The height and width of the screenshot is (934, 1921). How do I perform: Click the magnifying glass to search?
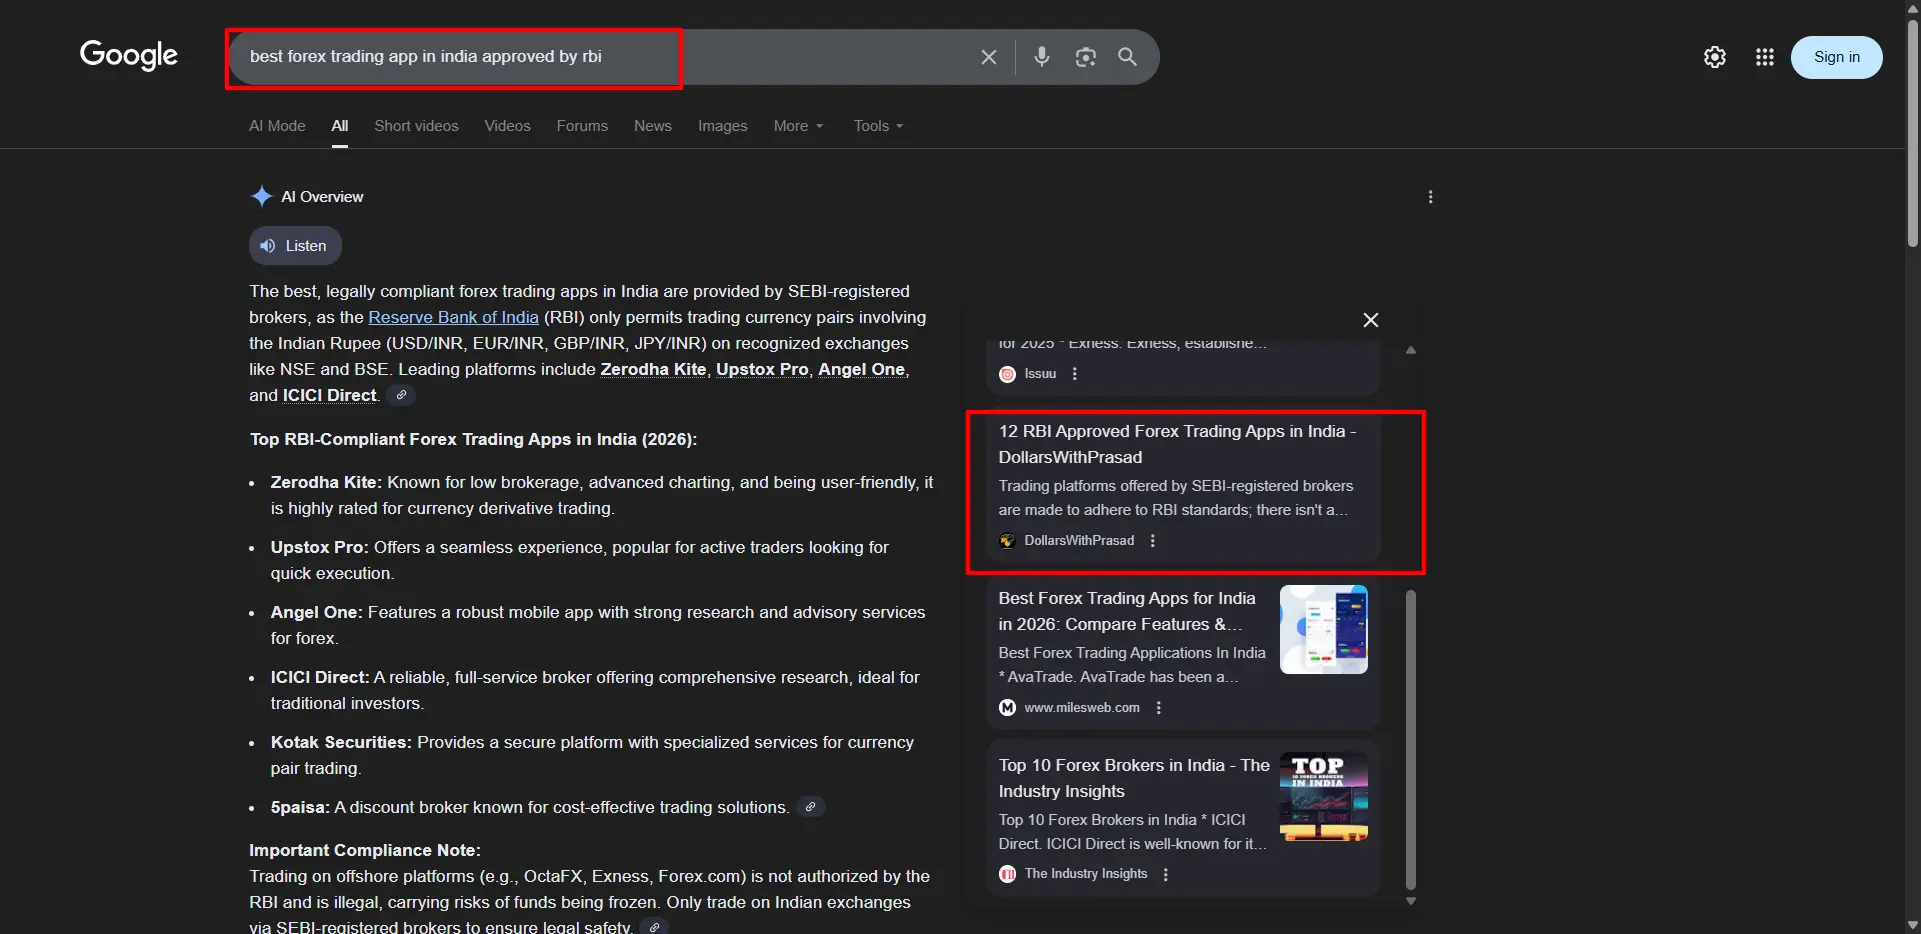pyautogui.click(x=1129, y=57)
